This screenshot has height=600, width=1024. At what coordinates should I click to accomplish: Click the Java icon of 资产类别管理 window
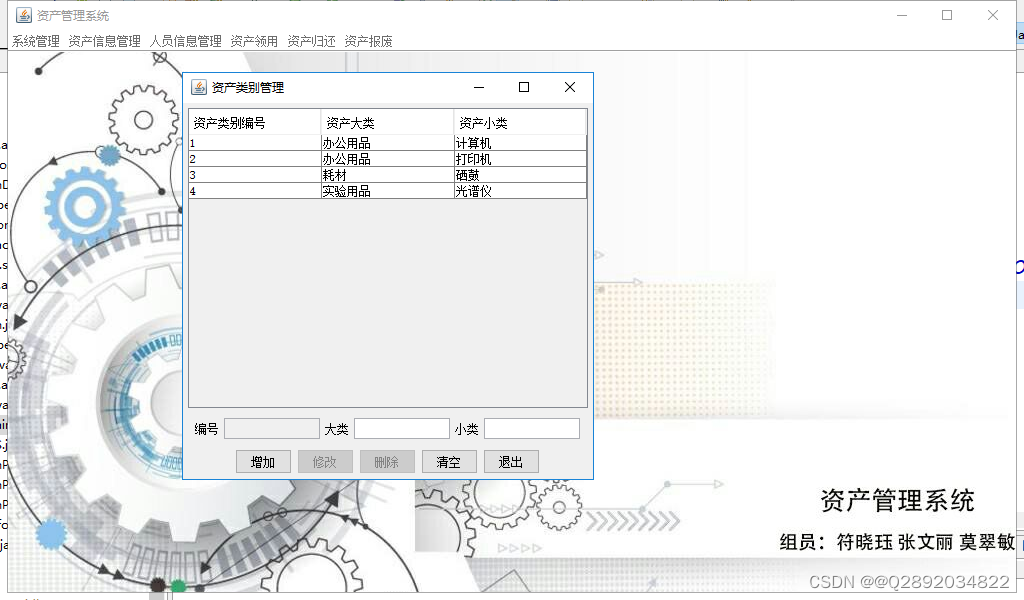click(x=199, y=87)
